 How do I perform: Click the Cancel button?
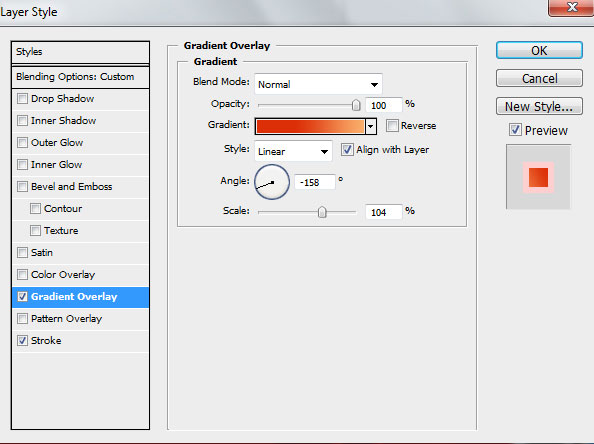[x=539, y=78]
